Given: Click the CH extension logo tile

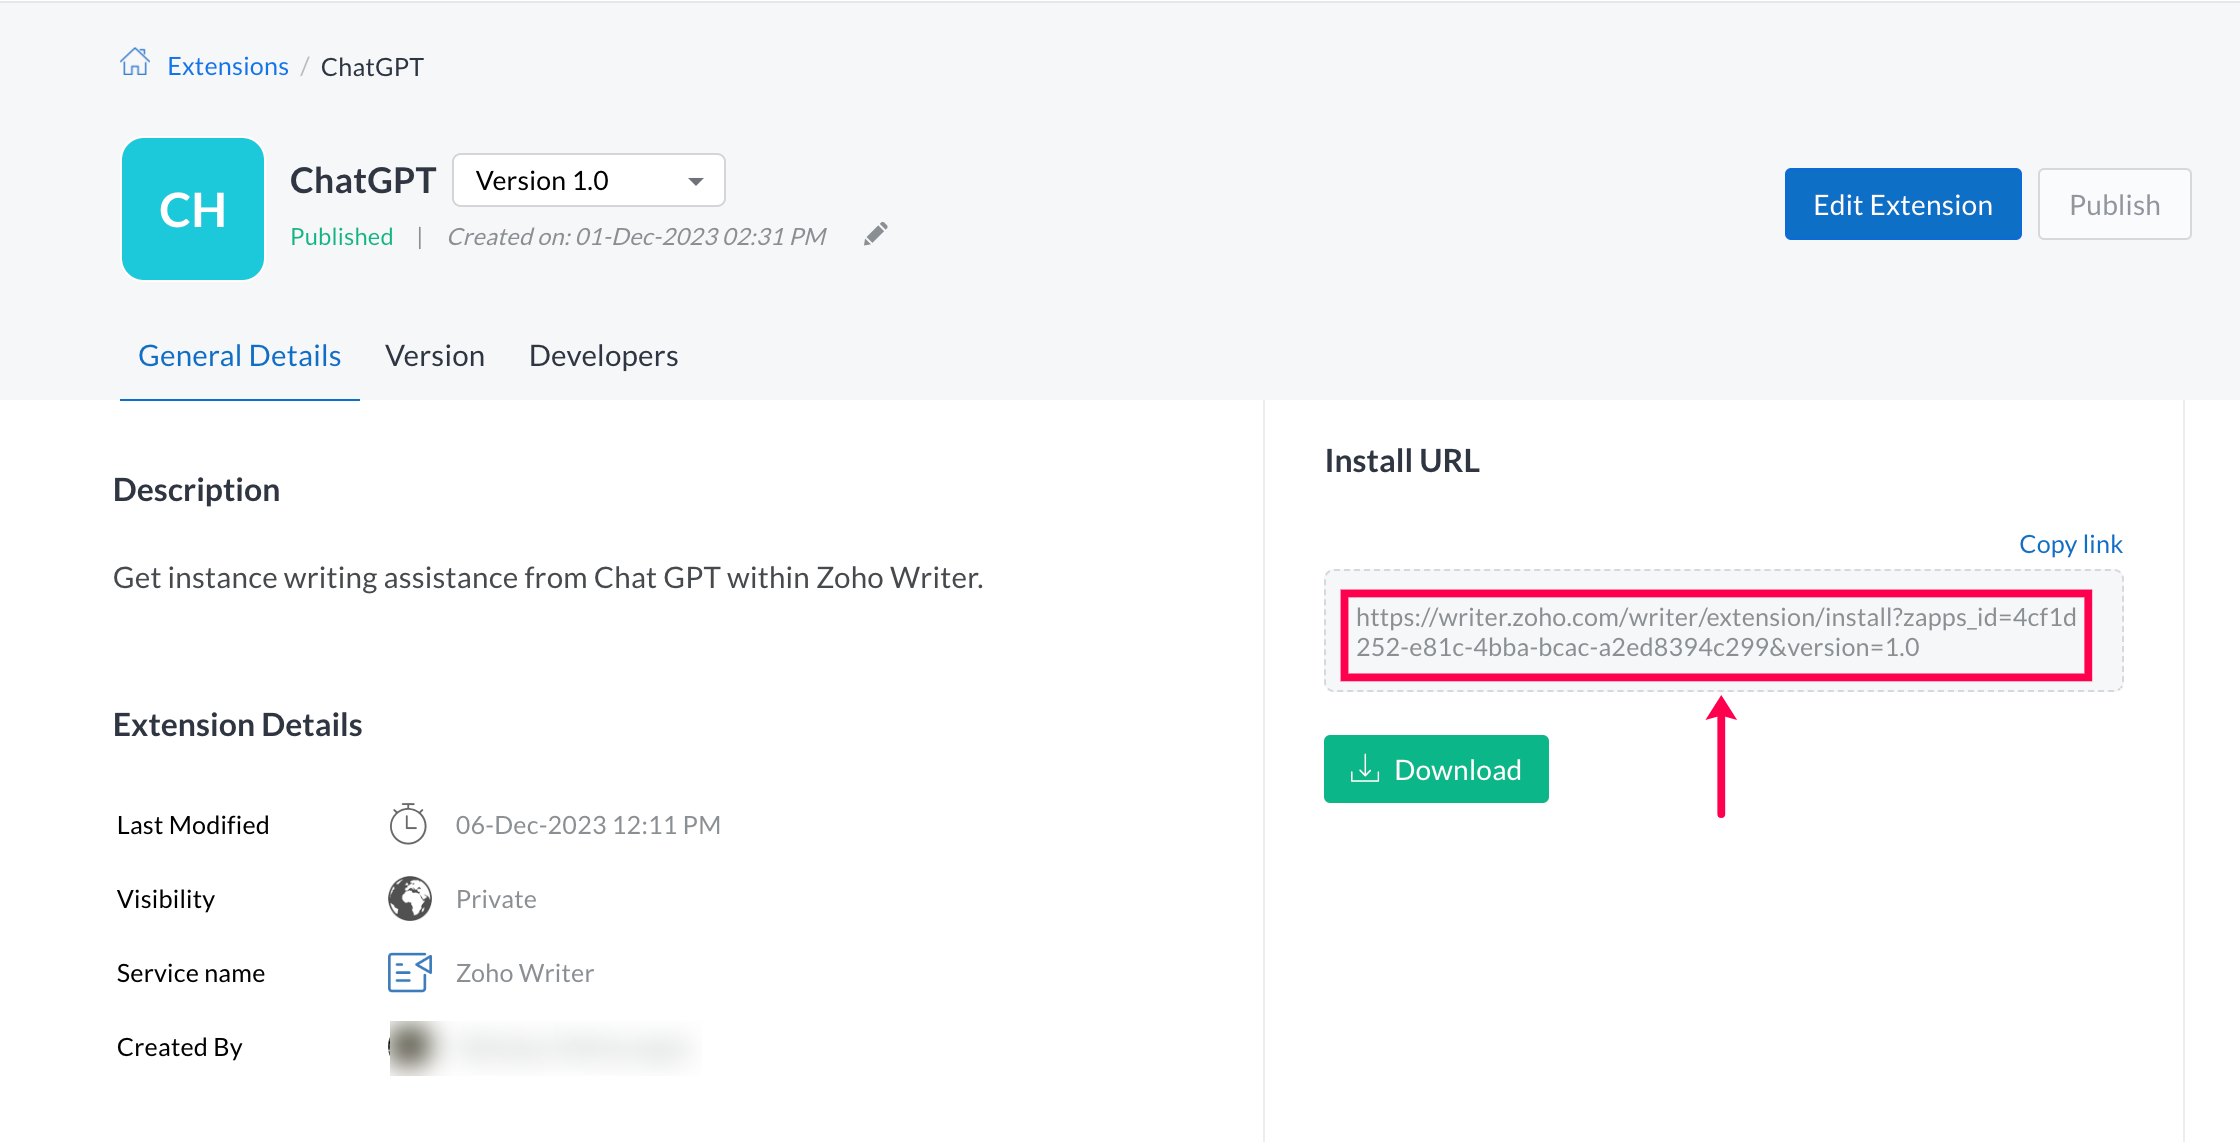Looking at the screenshot, I should pos(193,209).
